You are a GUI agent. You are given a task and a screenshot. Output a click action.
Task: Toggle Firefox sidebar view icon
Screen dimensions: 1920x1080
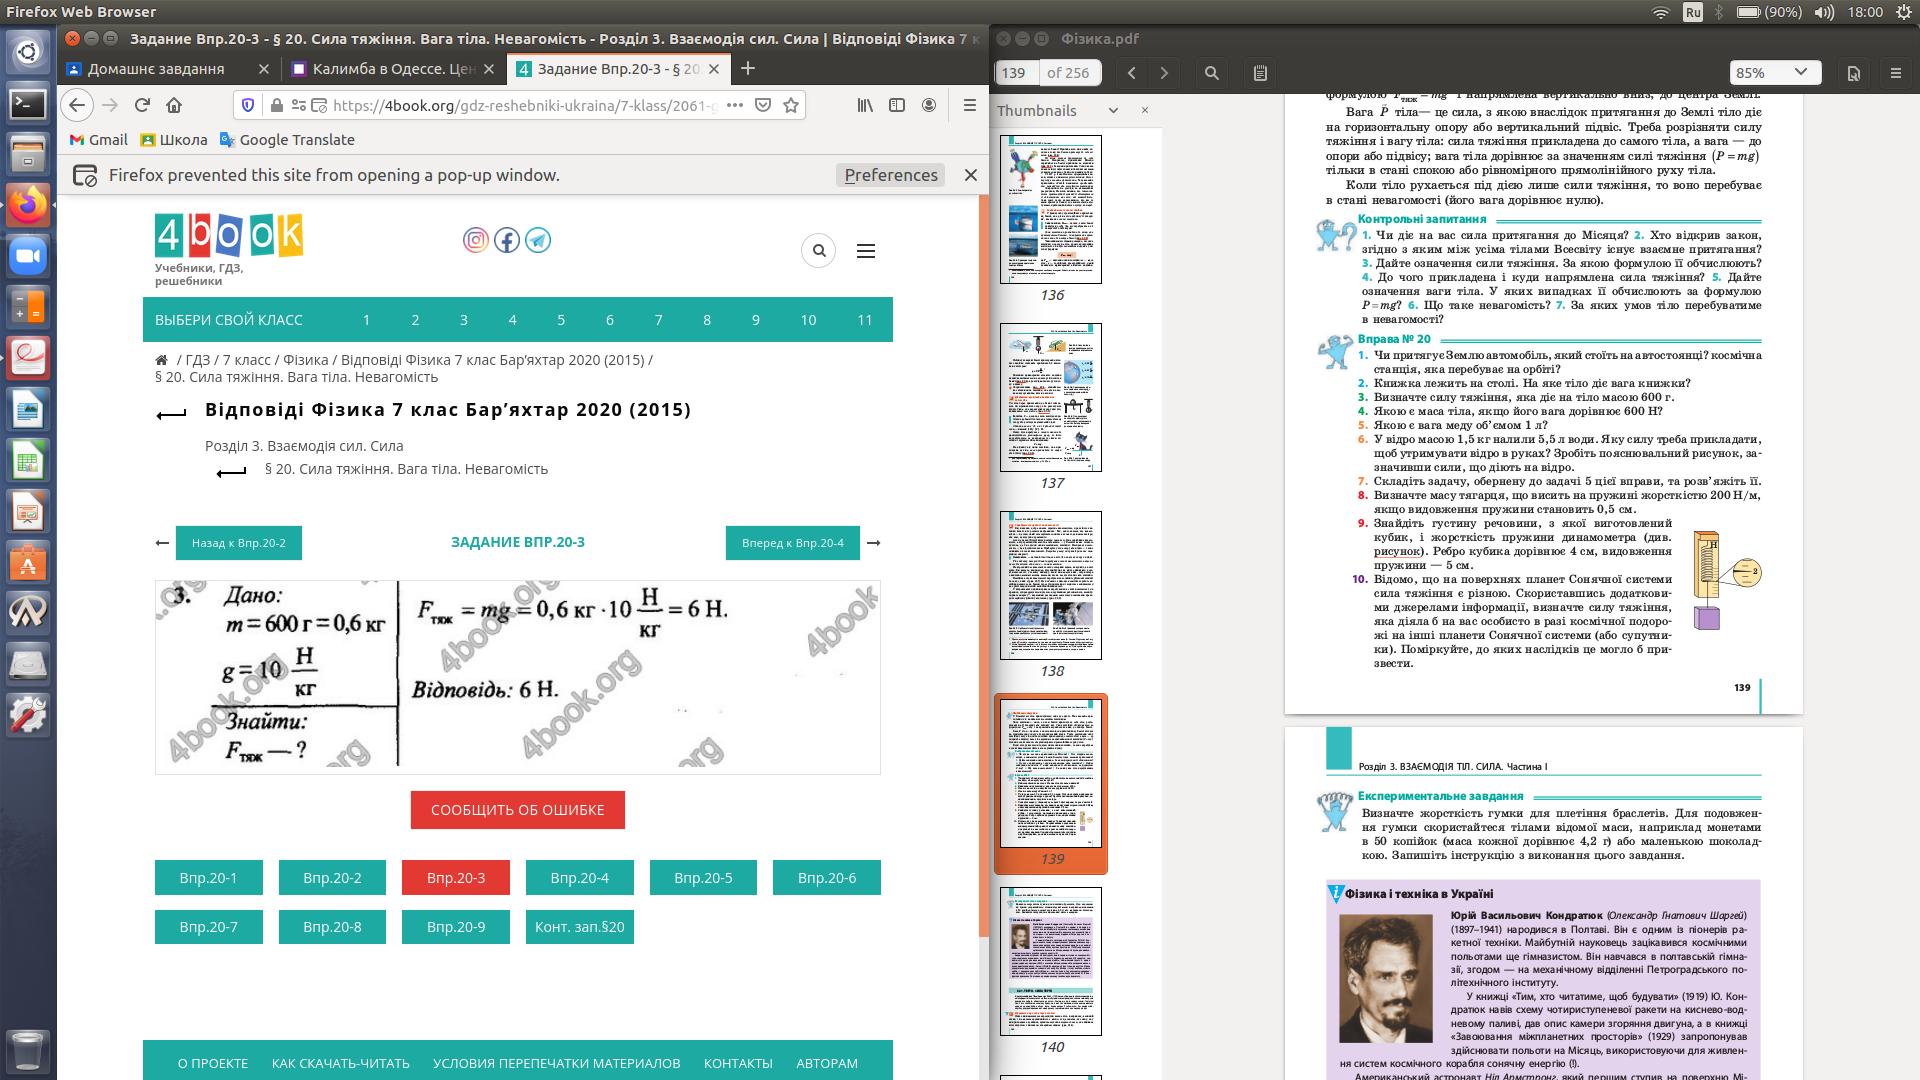coord(897,105)
